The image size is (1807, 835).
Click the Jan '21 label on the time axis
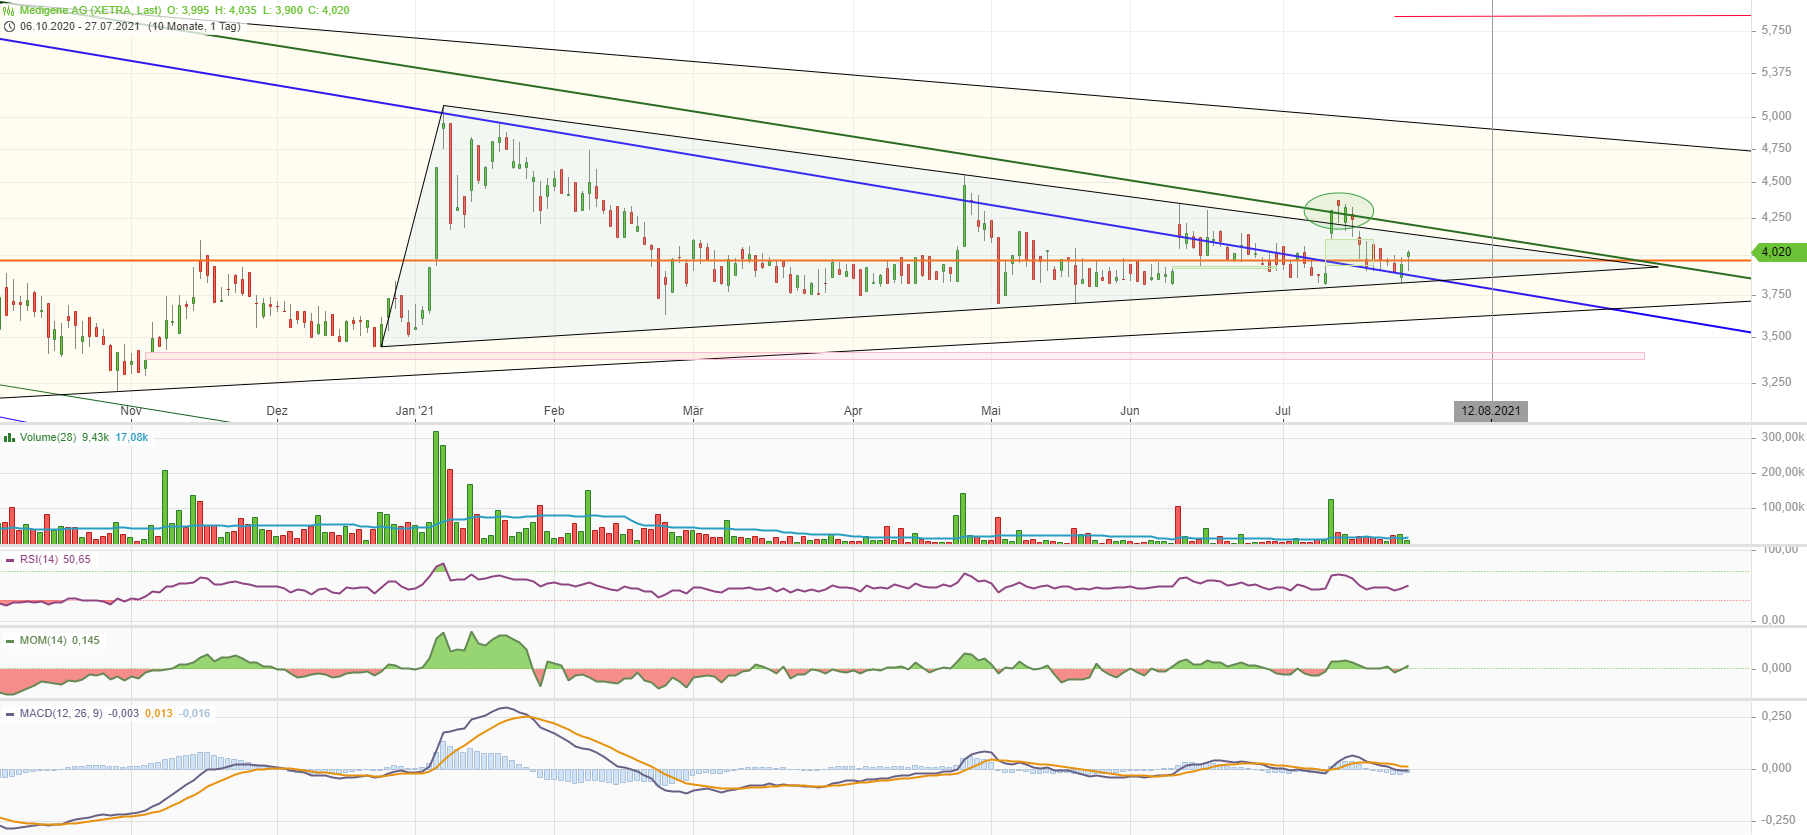pos(415,411)
